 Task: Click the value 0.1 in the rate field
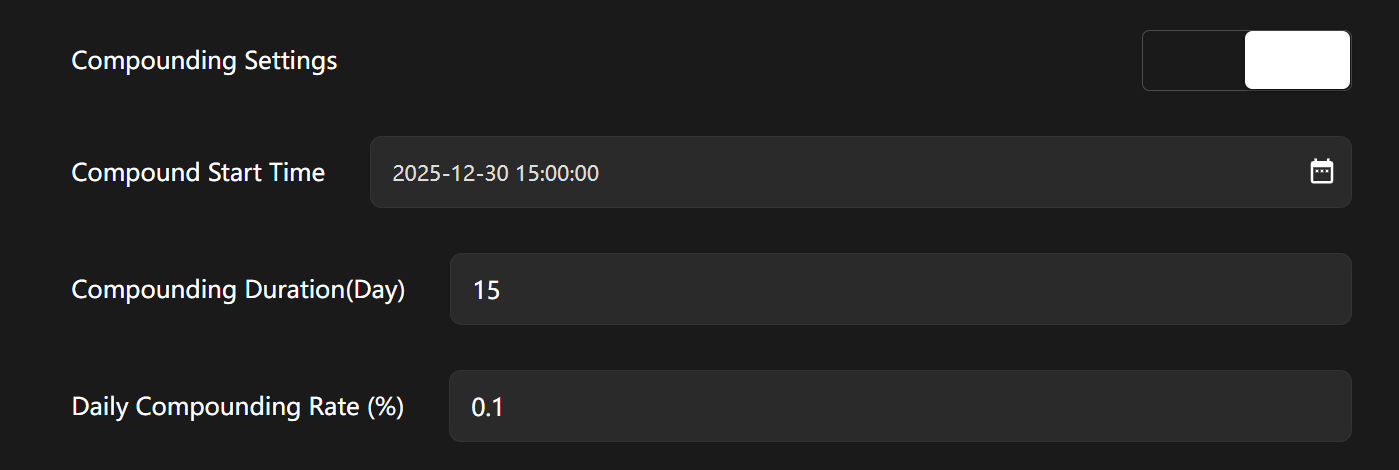[487, 407]
